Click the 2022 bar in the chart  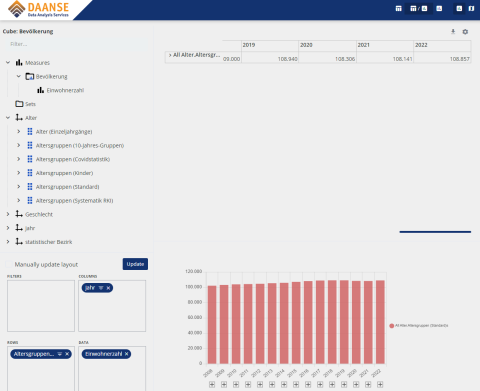[x=380, y=322]
